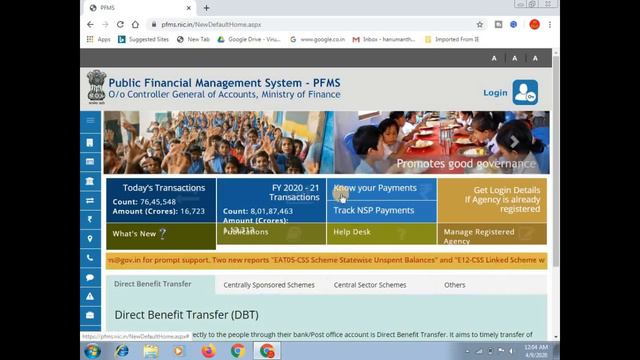The height and width of the screenshot is (360, 640).
Task: Open a new tab with plus button
Action: coord(207,8)
